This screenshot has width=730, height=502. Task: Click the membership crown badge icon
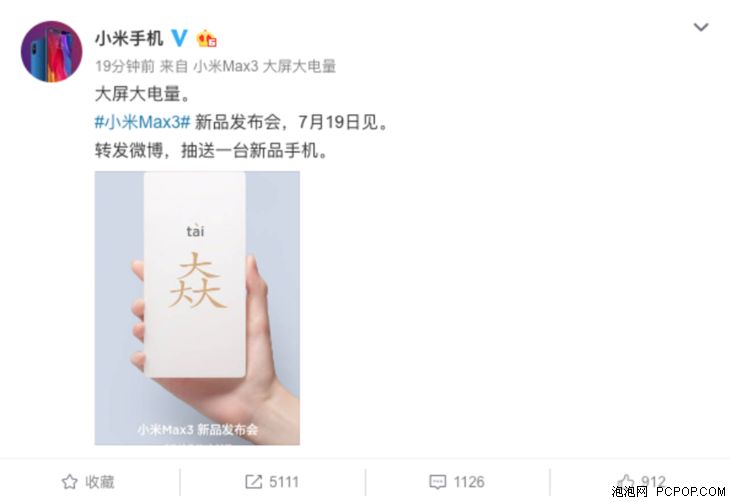point(206,38)
